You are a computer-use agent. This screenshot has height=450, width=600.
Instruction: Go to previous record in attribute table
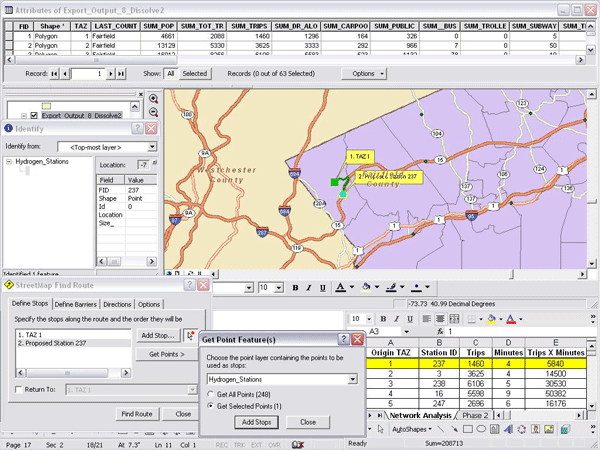(x=65, y=73)
